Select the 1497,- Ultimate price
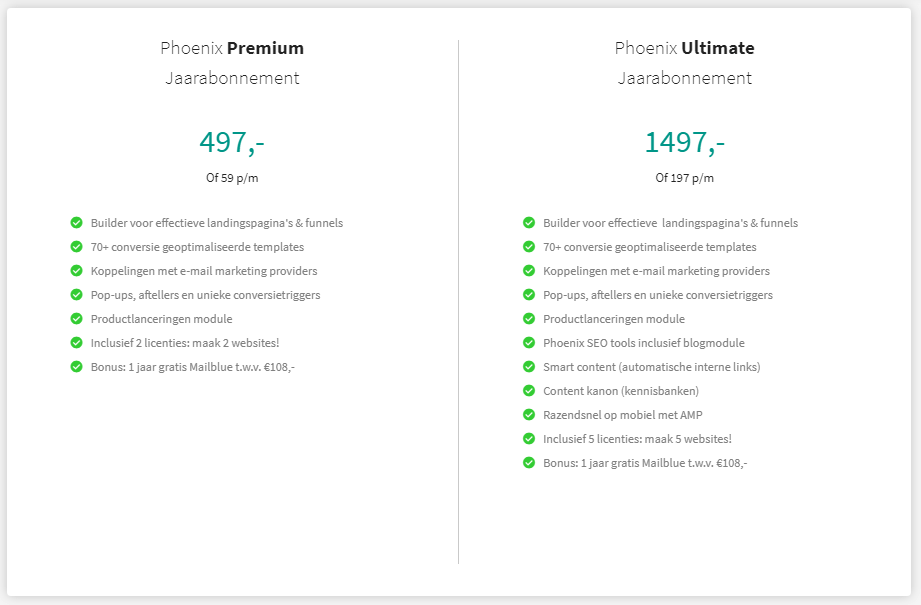This screenshot has width=921, height=605. [x=685, y=143]
